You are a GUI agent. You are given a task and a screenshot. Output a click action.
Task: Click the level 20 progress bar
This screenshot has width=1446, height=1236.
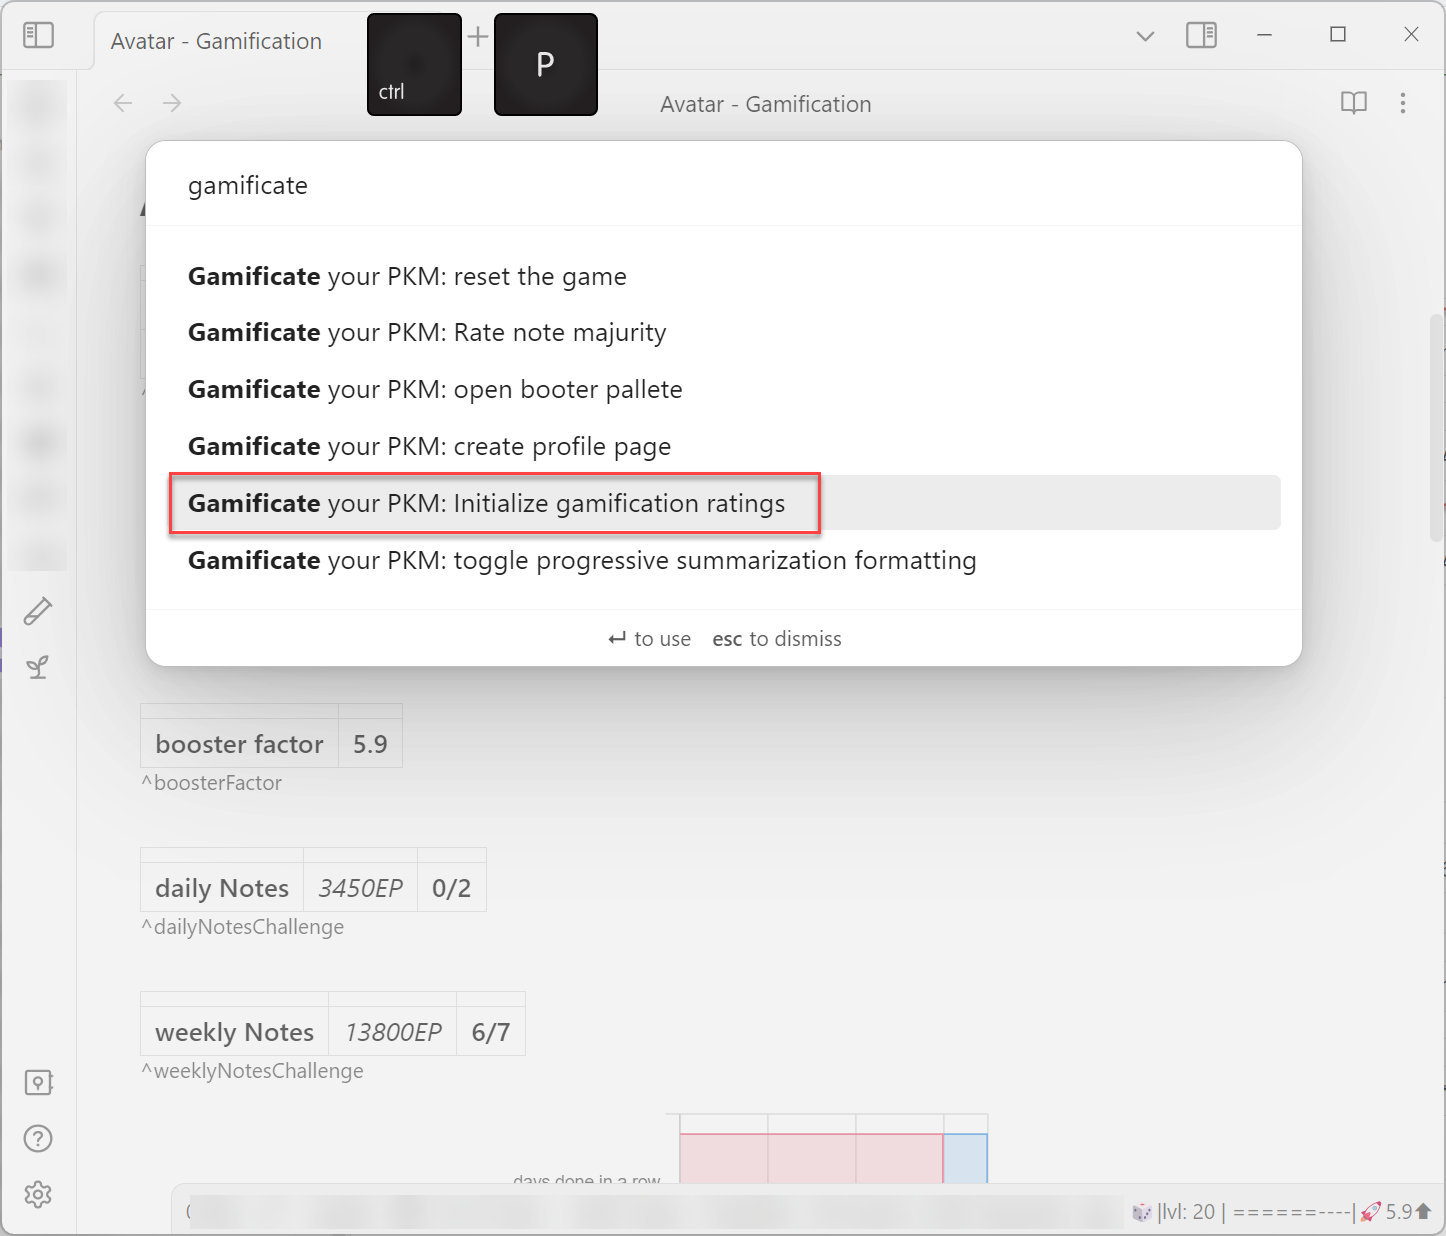1289,1211
